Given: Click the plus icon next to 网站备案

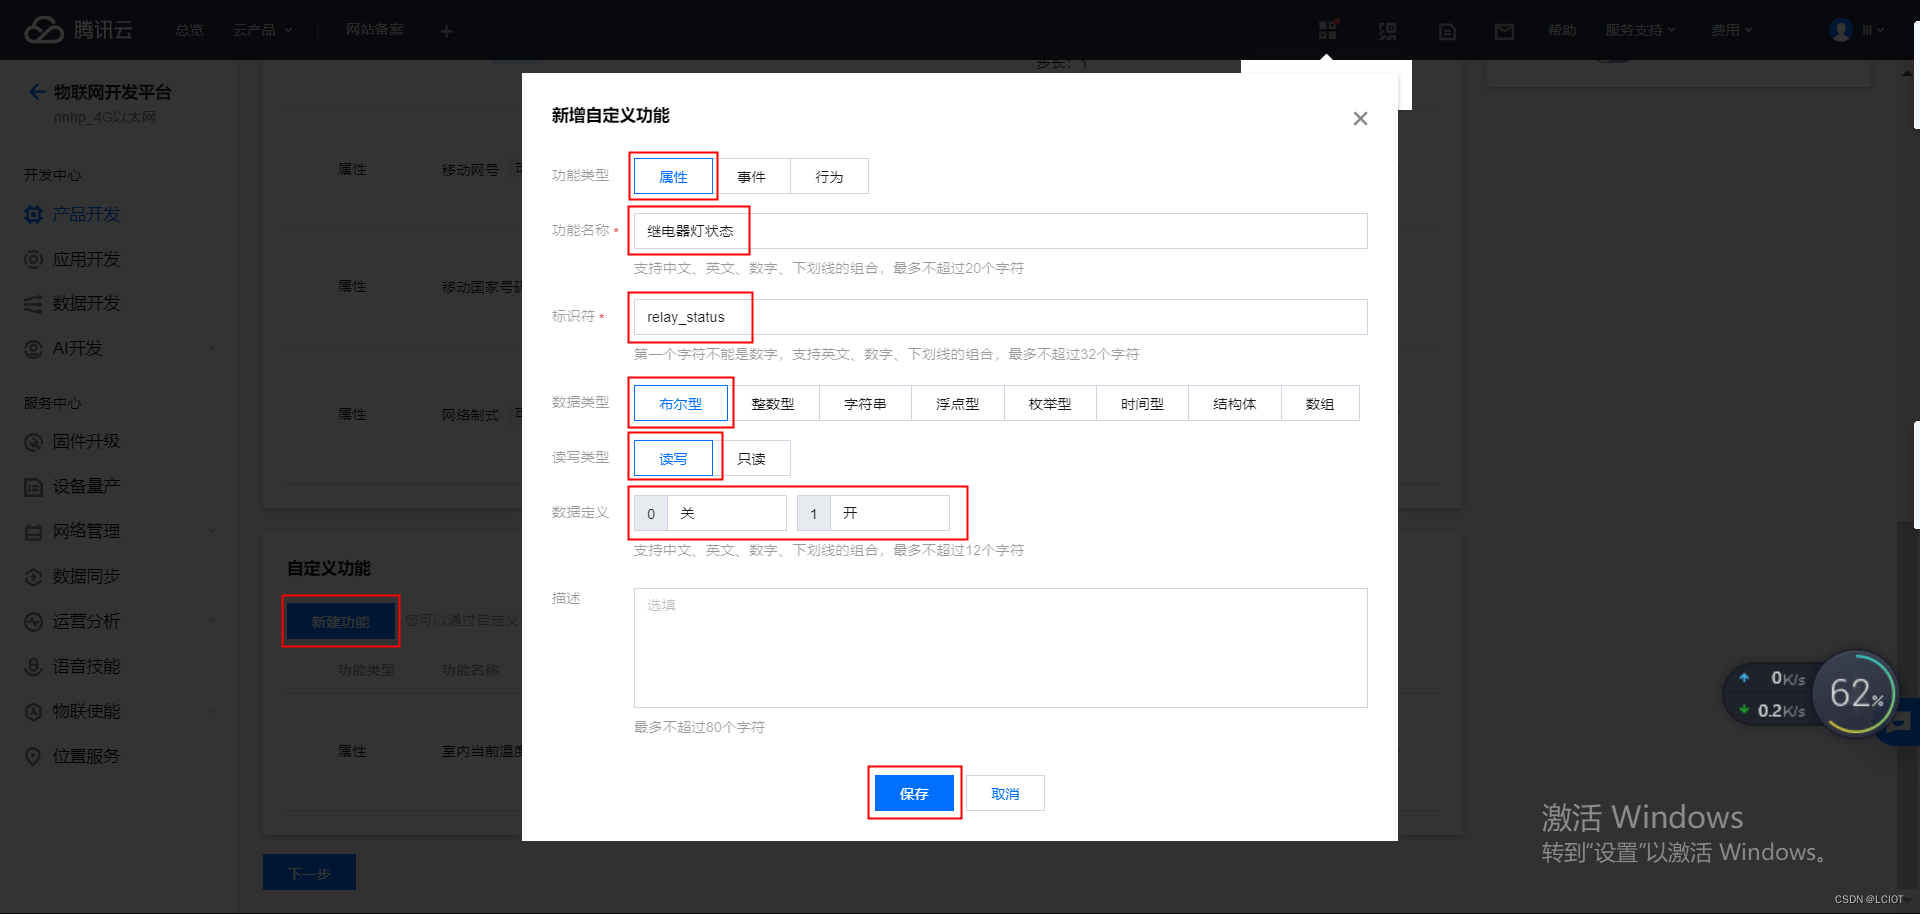Looking at the screenshot, I should [x=446, y=31].
